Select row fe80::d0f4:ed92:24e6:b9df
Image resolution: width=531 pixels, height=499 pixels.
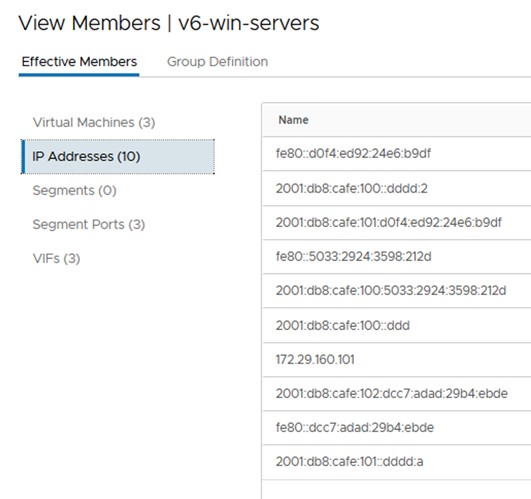(x=397, y=154)
